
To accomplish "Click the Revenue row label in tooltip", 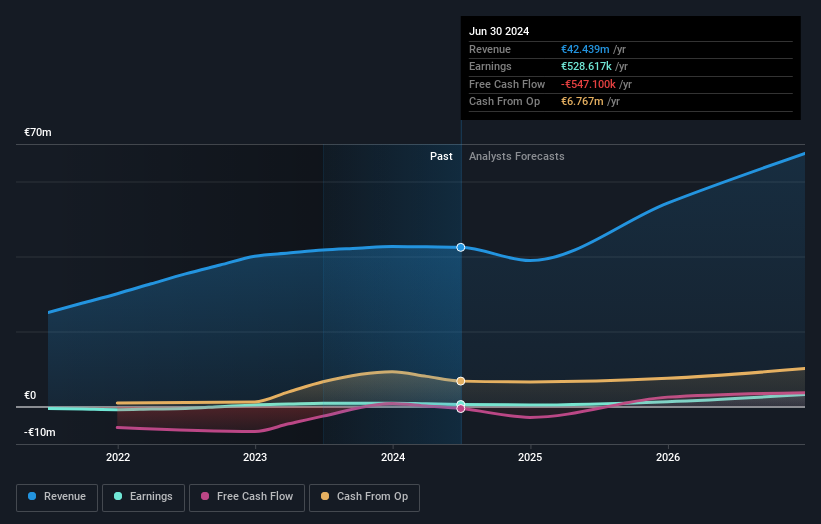I will click(x=490, y=49).
